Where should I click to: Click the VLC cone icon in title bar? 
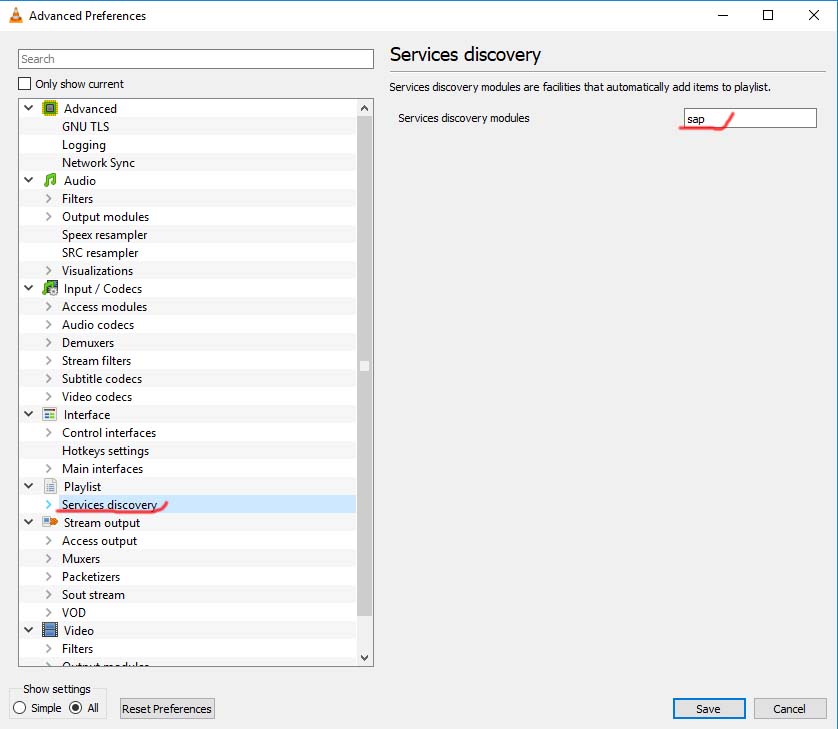pos(16,15)
